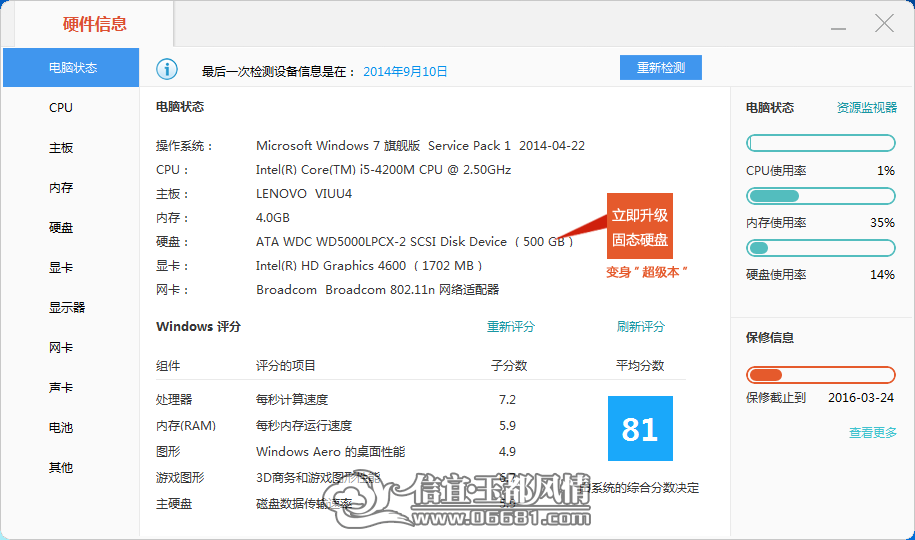This screenshot has height=540, width=915.
Task: Click the detection date 2014年9月10日
Action: [x=405, y=71]
